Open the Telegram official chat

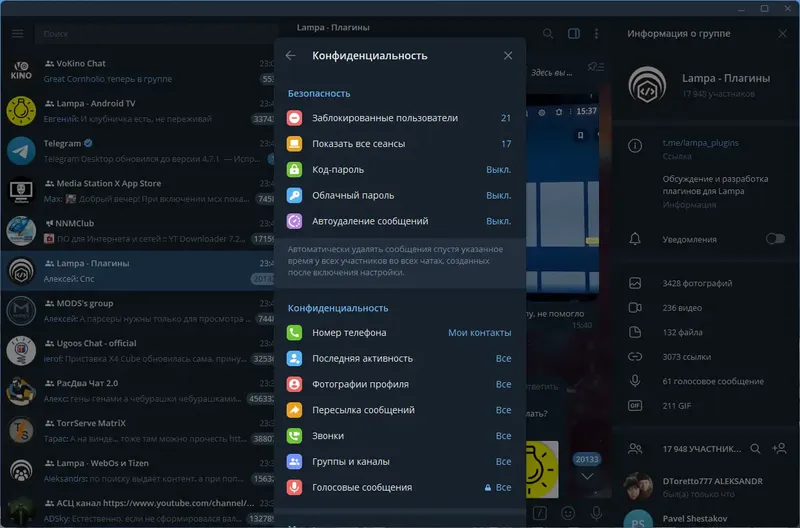pyautogui.click(x=138, y=151)
